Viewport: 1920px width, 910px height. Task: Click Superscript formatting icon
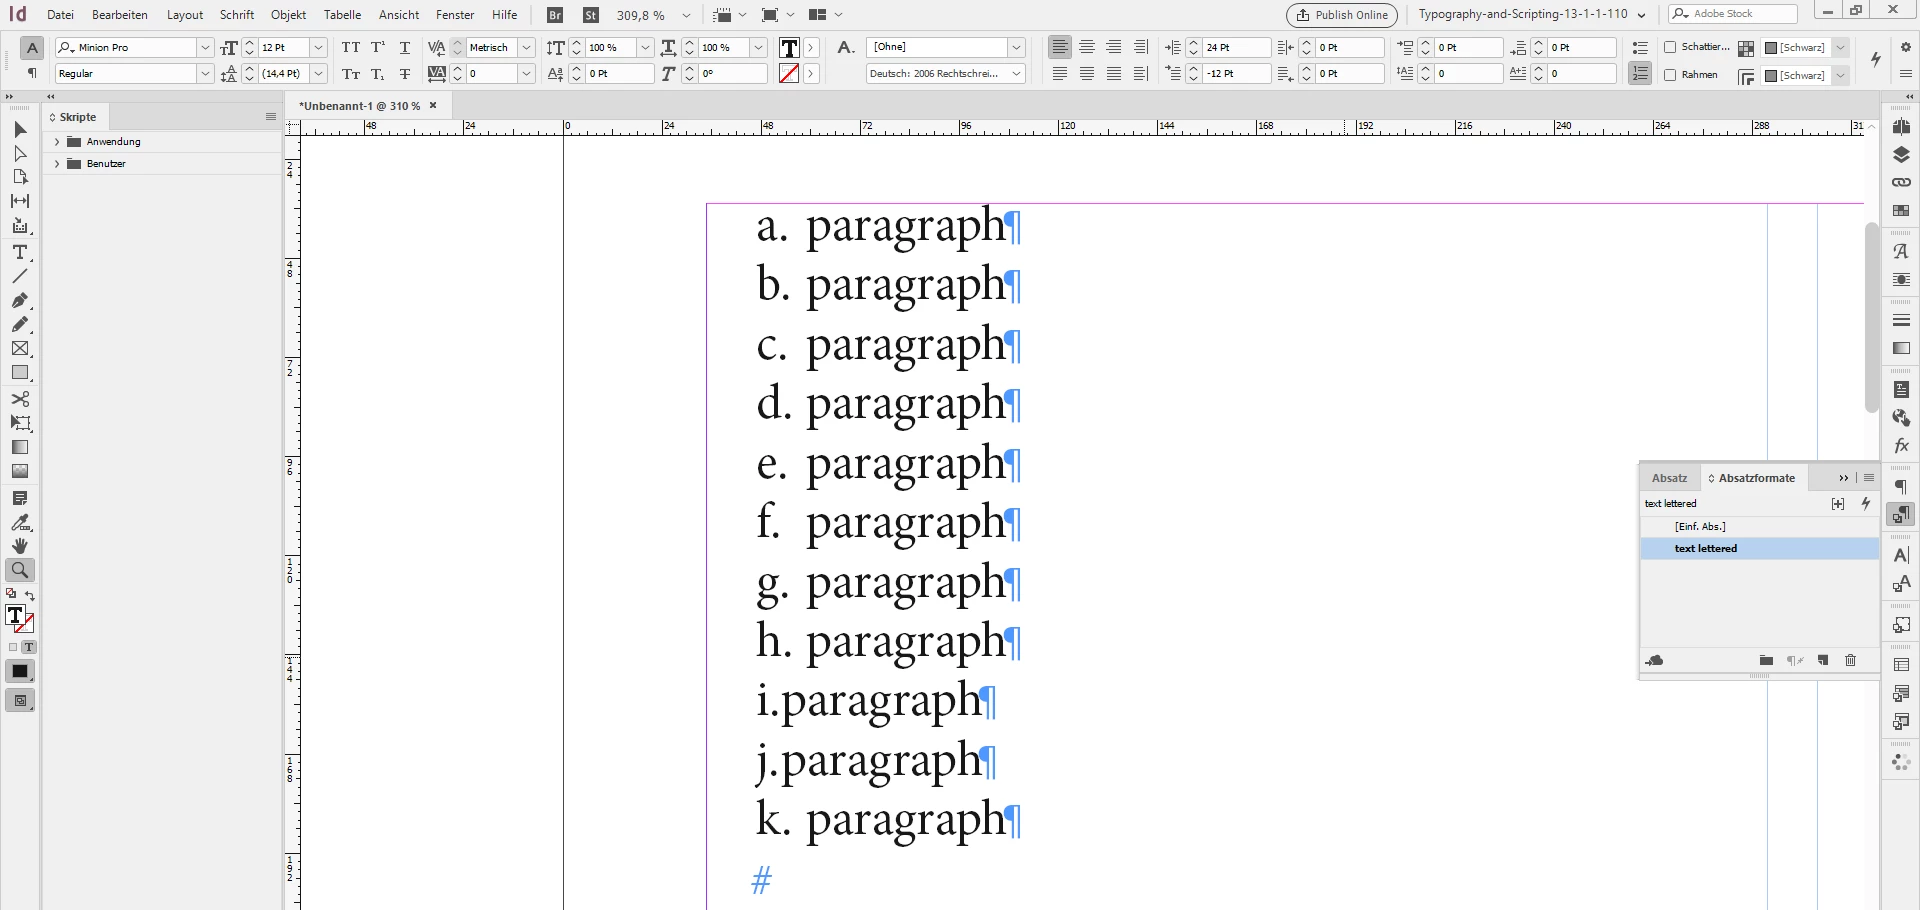tap(378, 47)
